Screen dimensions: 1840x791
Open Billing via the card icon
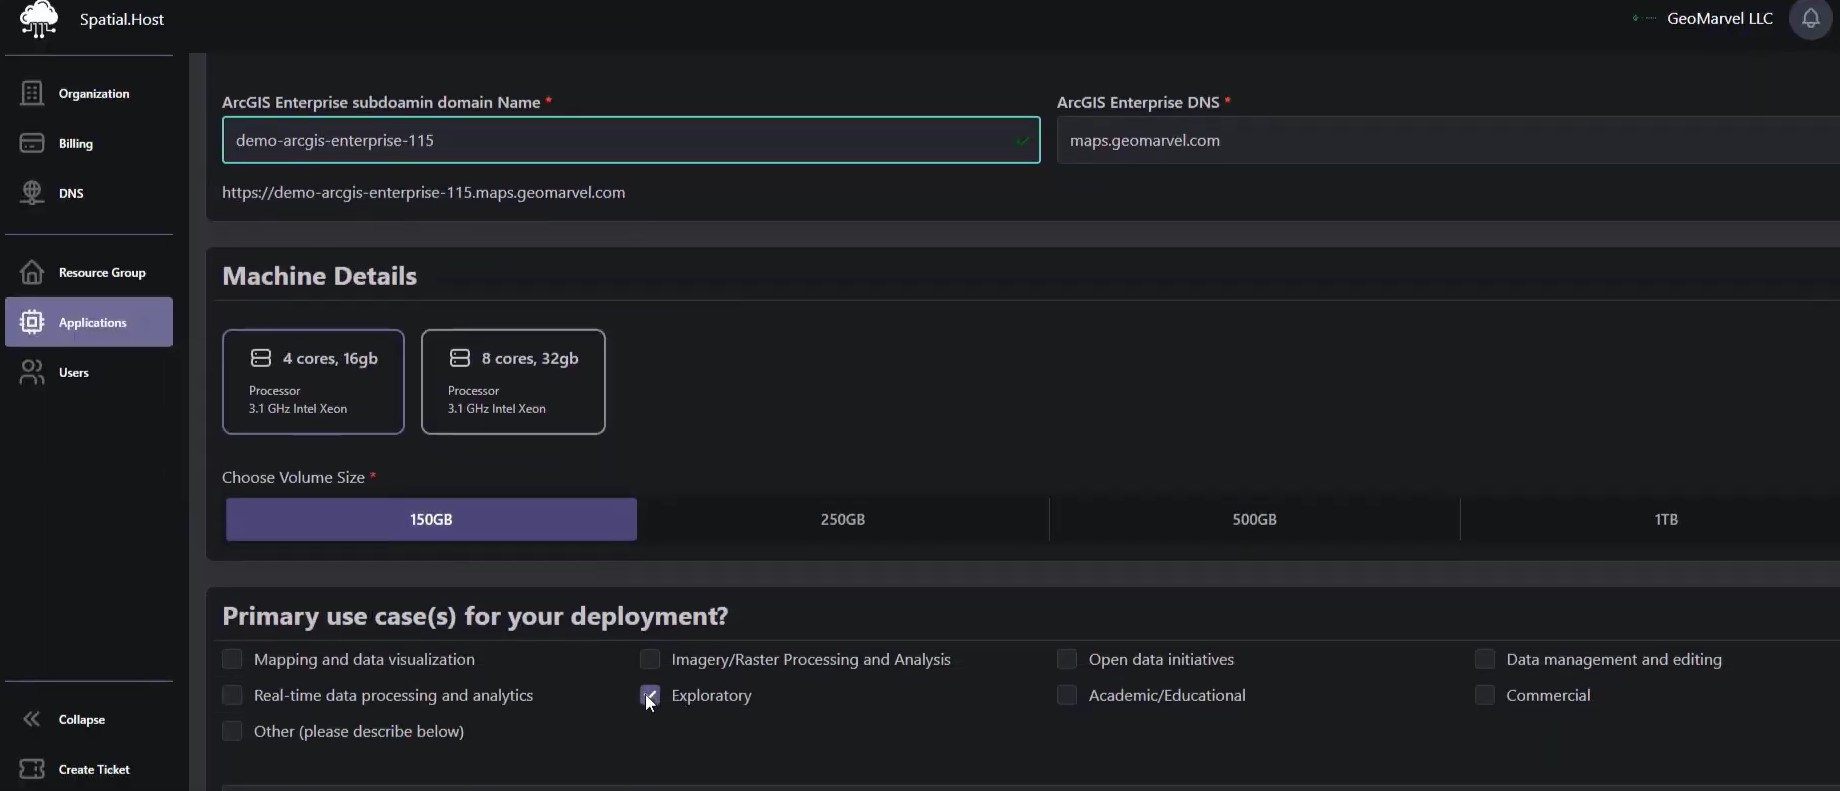click(x=32, y=143)
